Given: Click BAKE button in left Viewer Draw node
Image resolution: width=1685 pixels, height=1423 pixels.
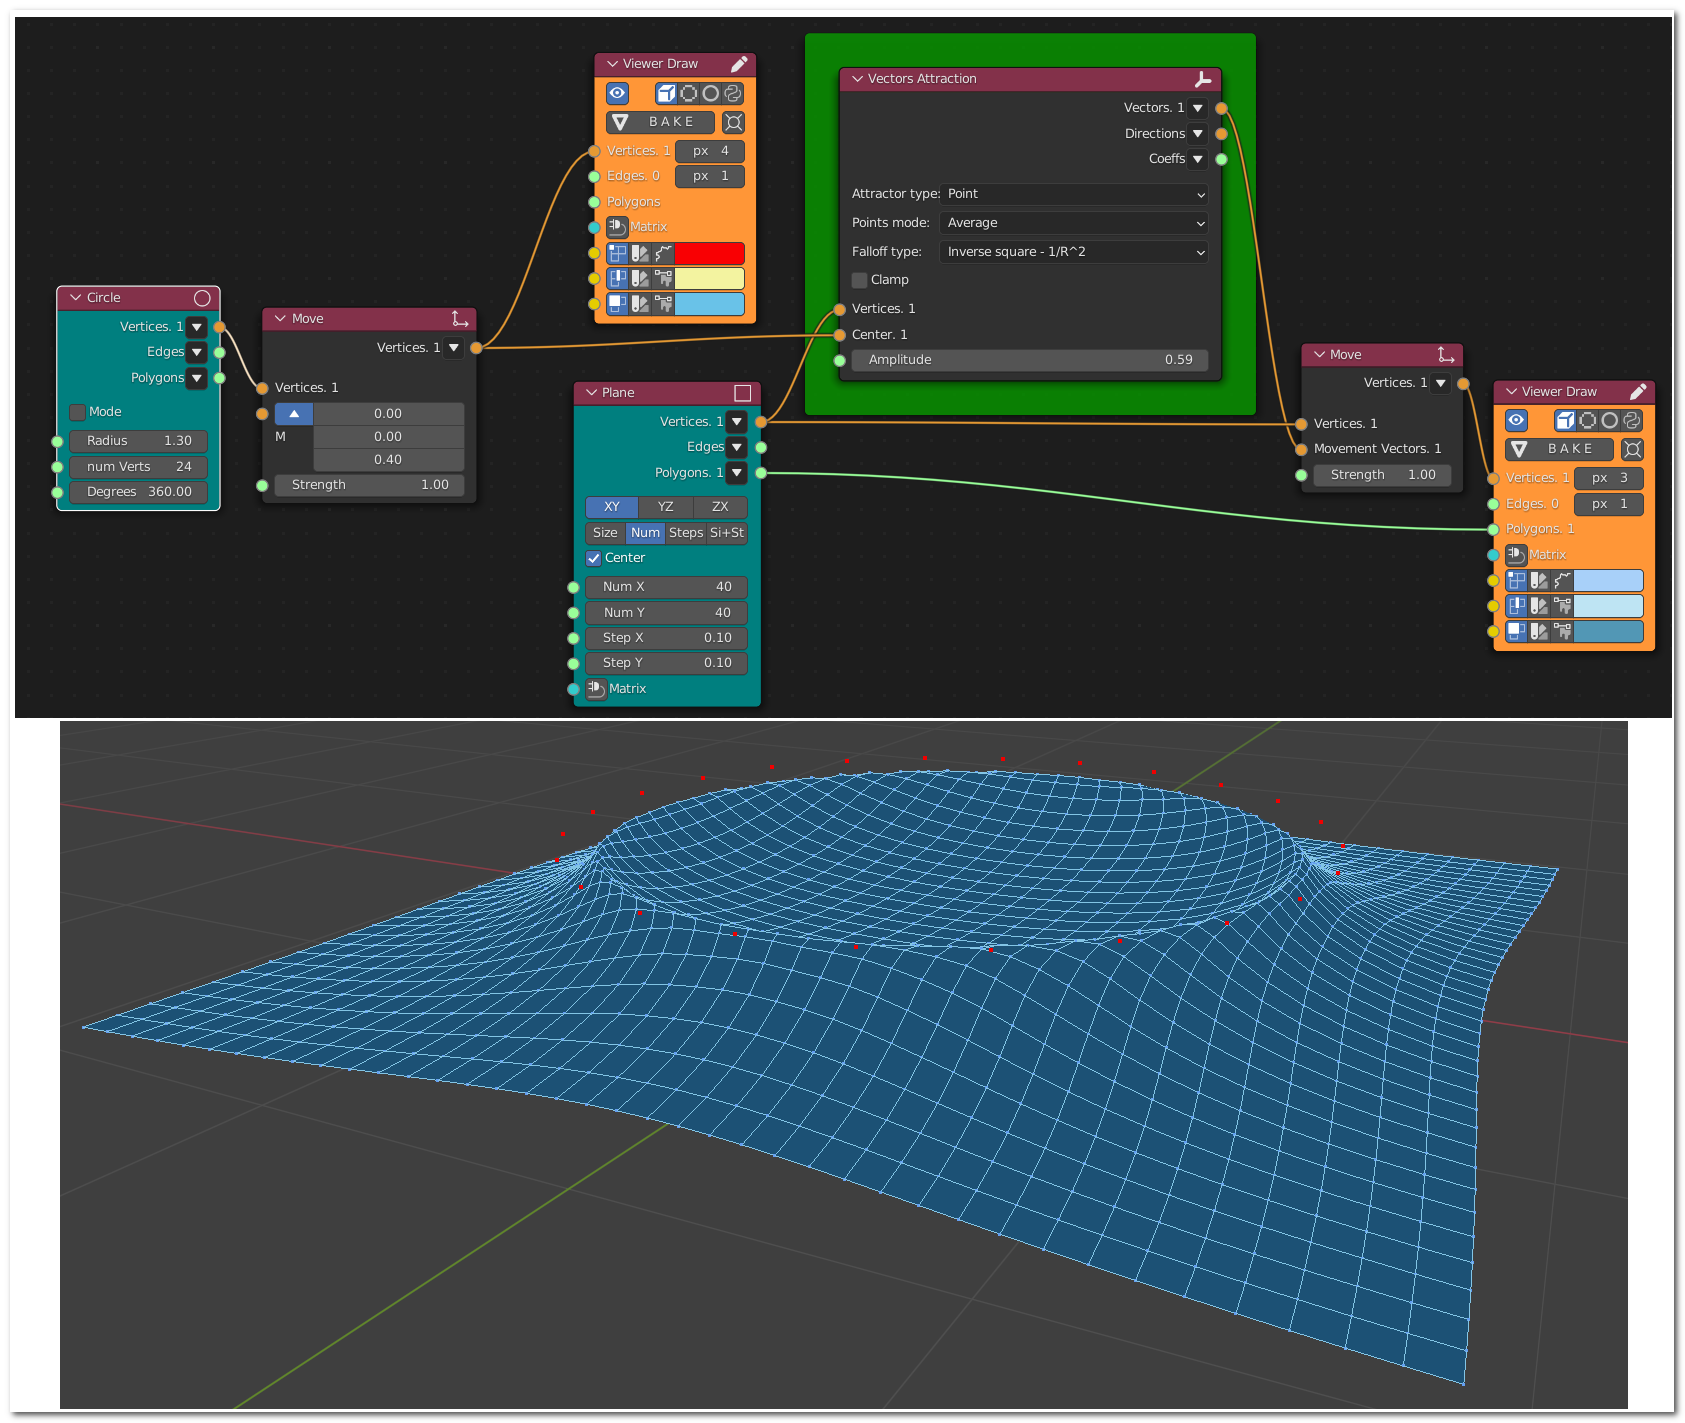Looking at the screenshot, I should click(661, 122).
